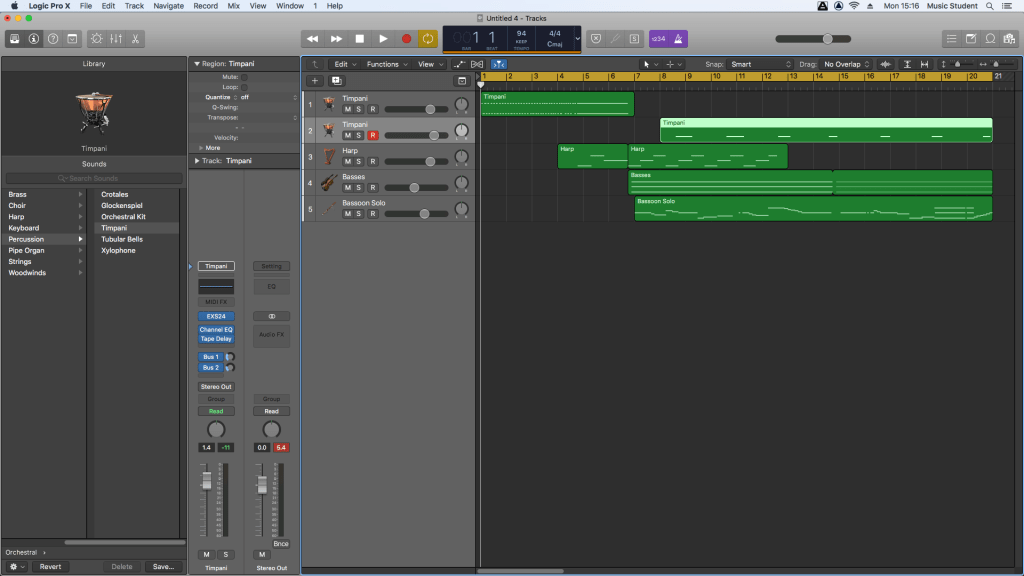Adjust the master volume slider
The height and width of the screenshot is (576, 1024).
click(827, 39)
